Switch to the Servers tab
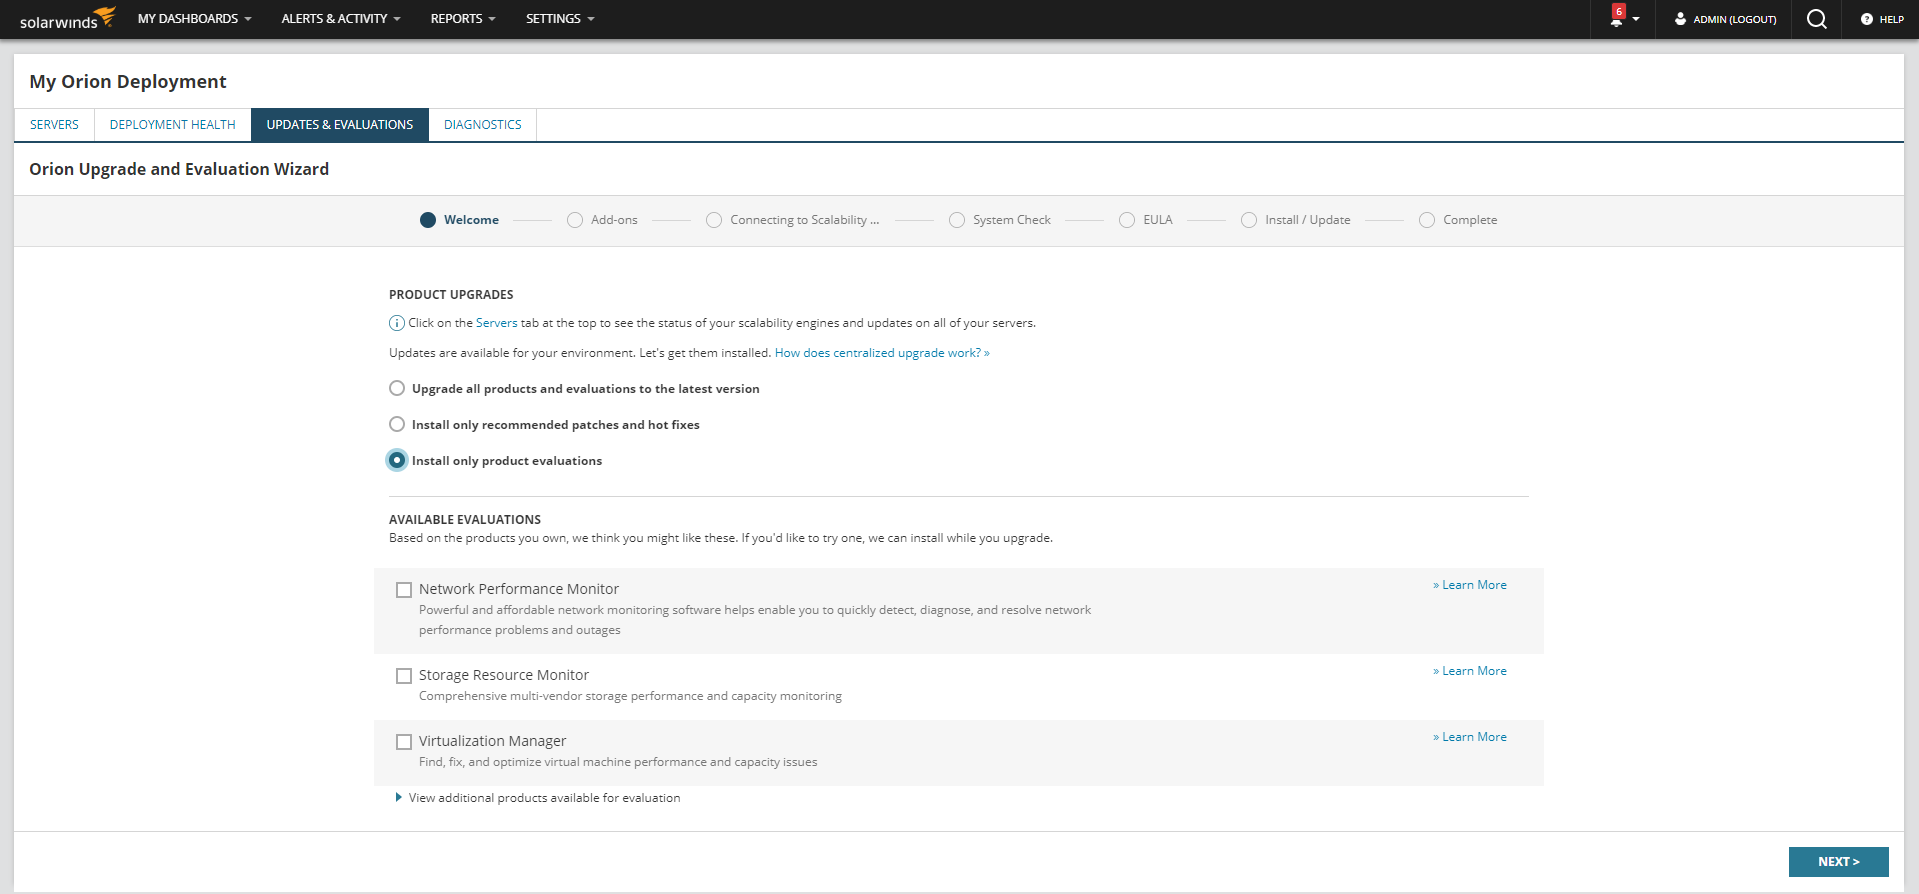Viewport: 1919px width, 894px height. [54, 125]
